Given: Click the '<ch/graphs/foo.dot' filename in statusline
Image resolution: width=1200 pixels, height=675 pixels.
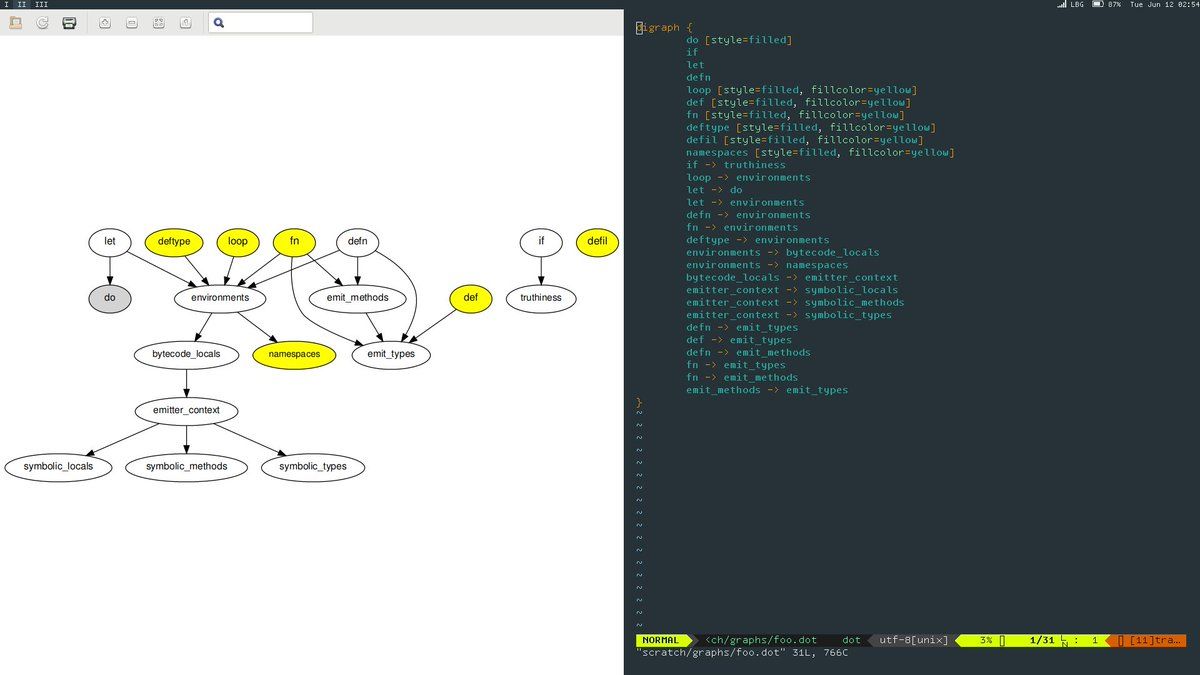Looking at the screenshot, I should [x=761, y=640].
